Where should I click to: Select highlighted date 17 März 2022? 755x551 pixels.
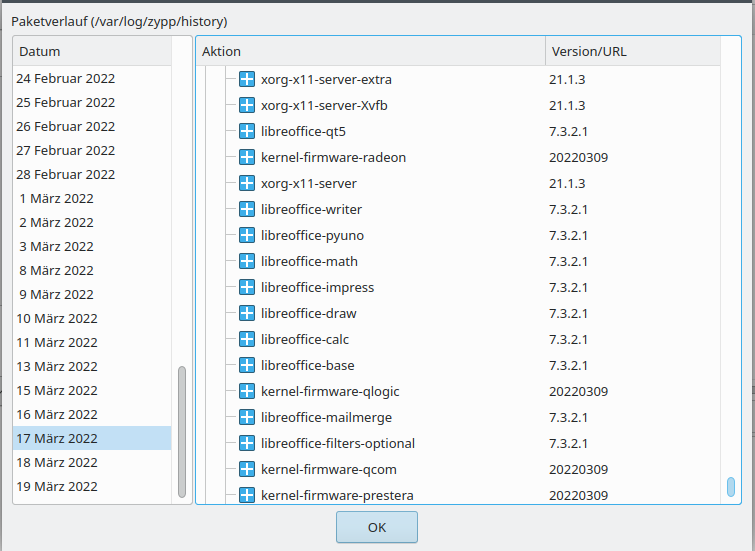click(x=92, y=438)
